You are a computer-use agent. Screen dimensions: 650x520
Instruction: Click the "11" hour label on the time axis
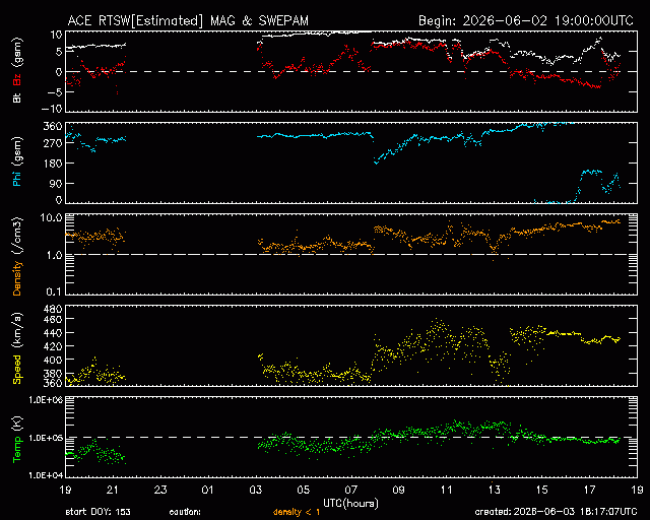tap(446, 490)
